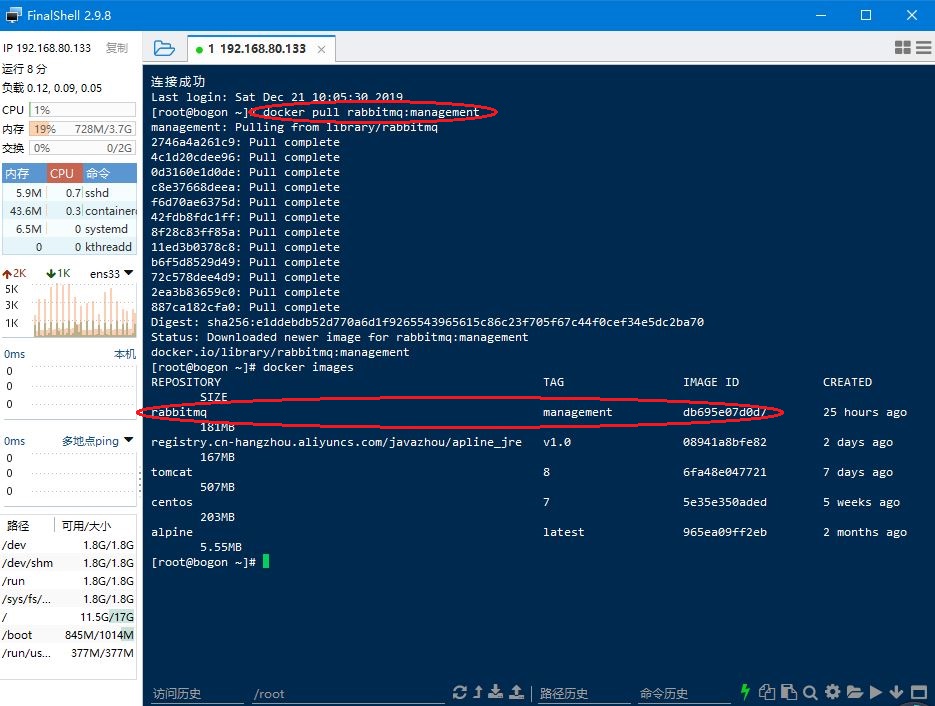The image size is (935, 706).
Task: Click the 交换 swap usage bar
Action: pyautogui.click(x=82, y=148)
